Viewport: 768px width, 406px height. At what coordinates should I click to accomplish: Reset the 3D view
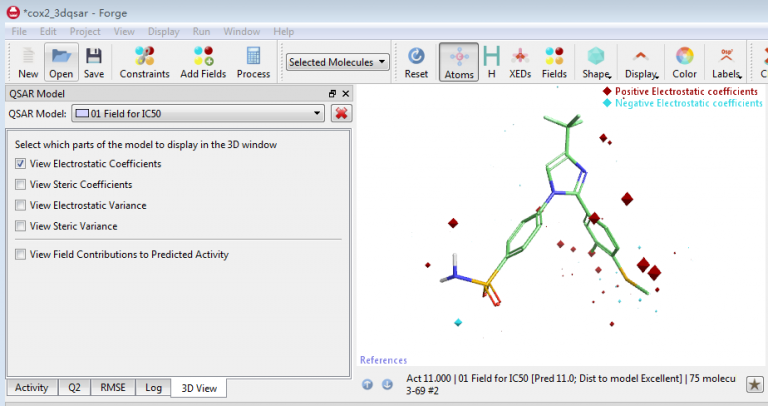click(416, 62)
